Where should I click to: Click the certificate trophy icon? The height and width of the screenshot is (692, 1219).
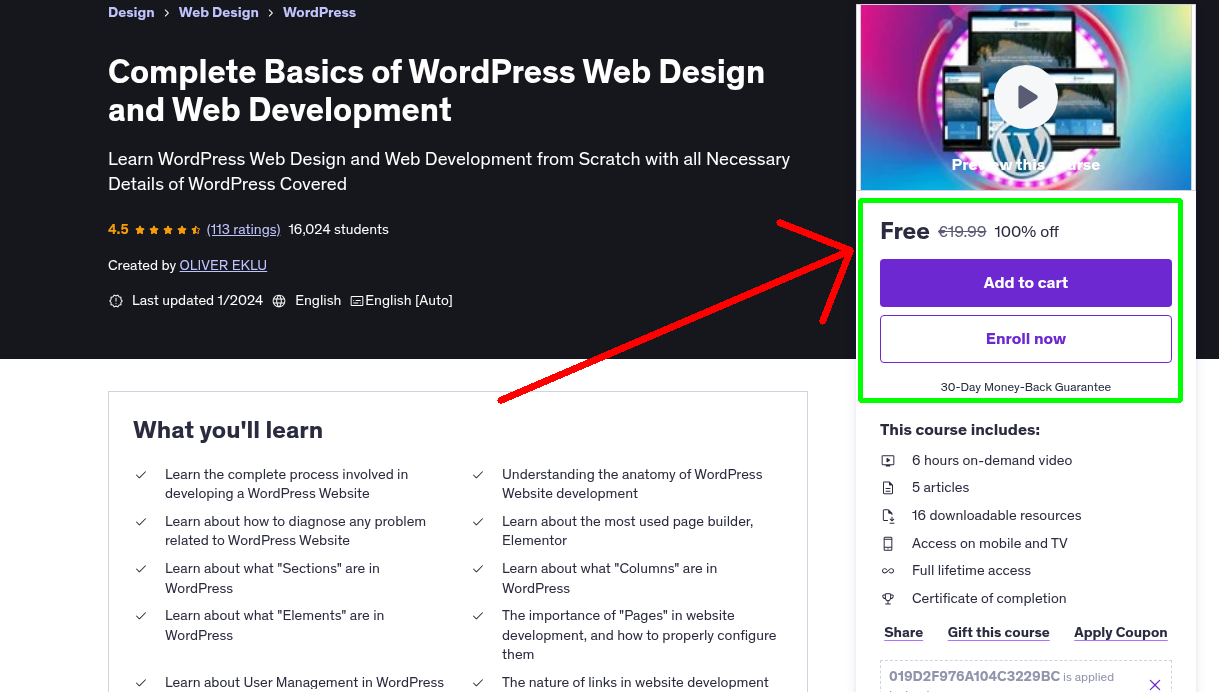[888, 599]
